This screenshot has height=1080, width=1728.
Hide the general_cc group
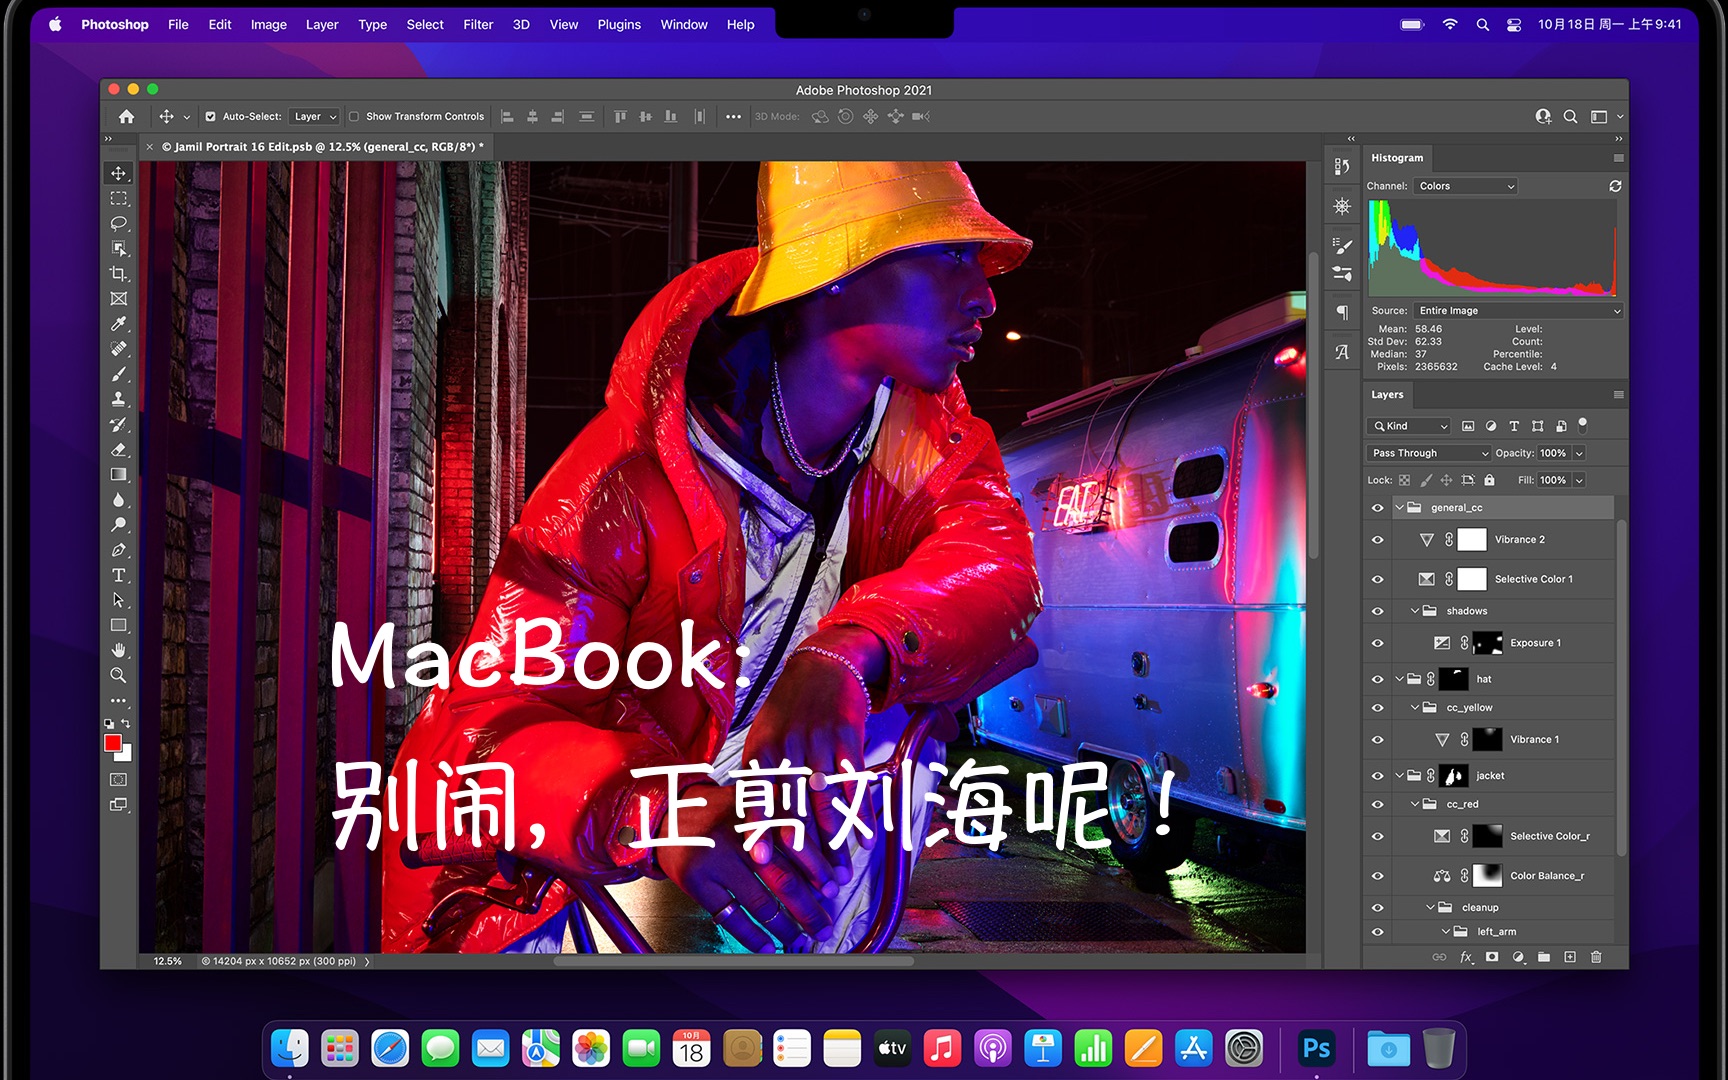click(1377, 508)
